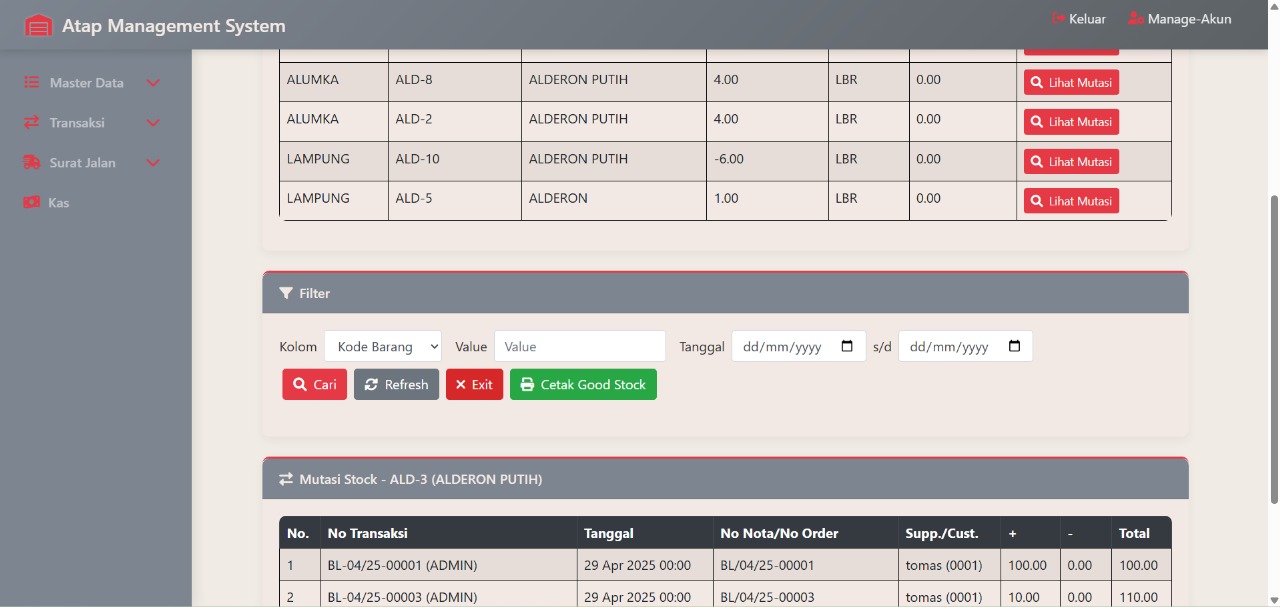
Task: Click the Value input field
Action: click(580, 346)
